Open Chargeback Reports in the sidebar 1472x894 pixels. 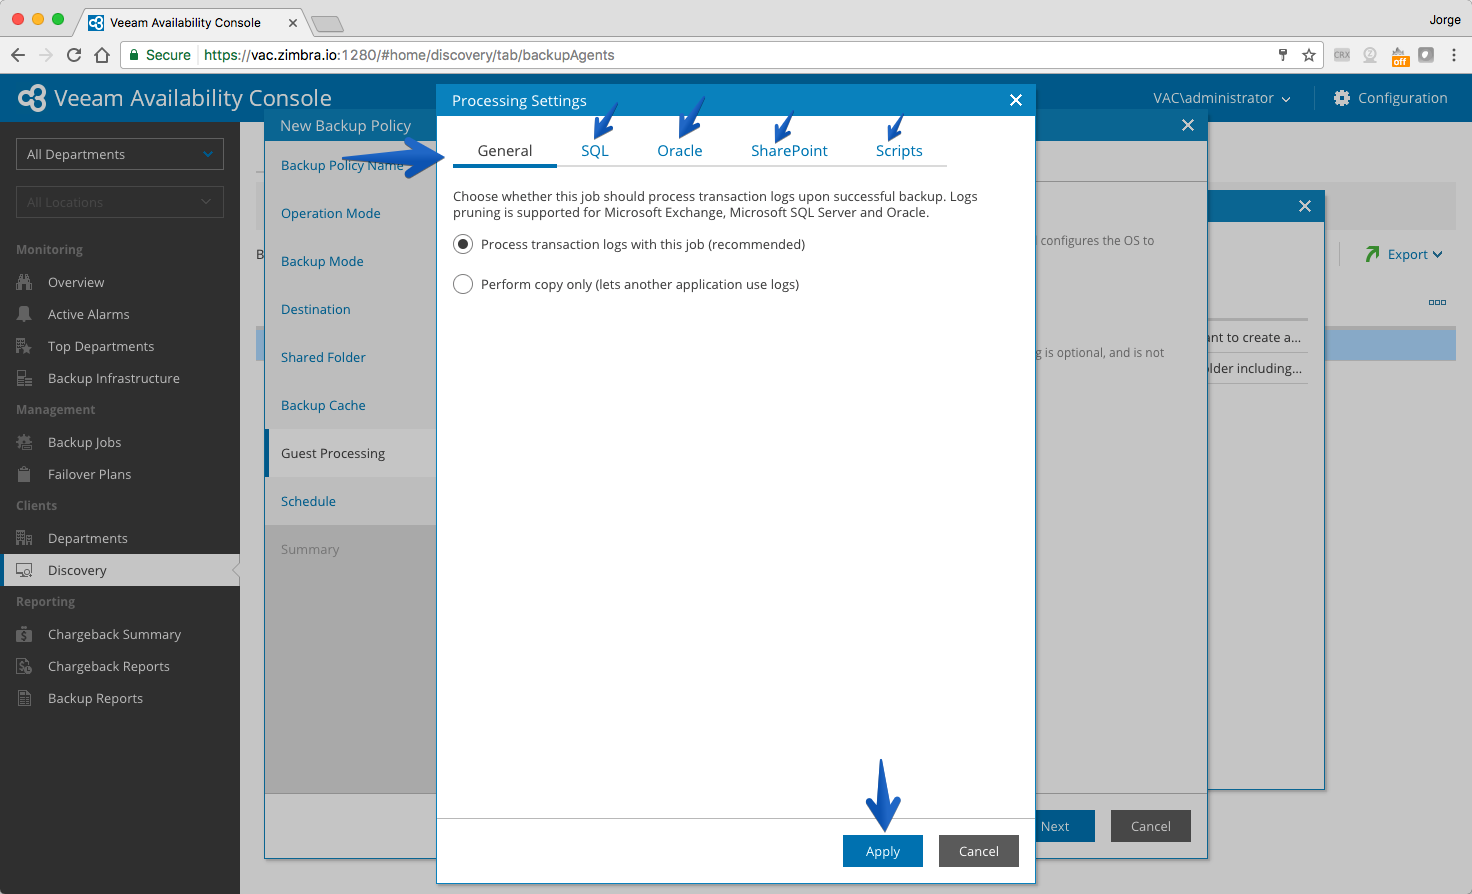[x=109, y=666]
